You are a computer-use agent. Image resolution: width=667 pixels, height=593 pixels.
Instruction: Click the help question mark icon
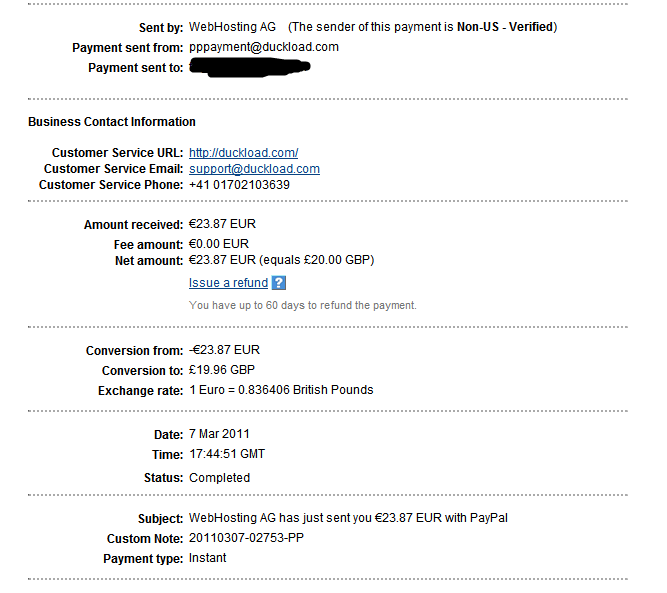279,283
